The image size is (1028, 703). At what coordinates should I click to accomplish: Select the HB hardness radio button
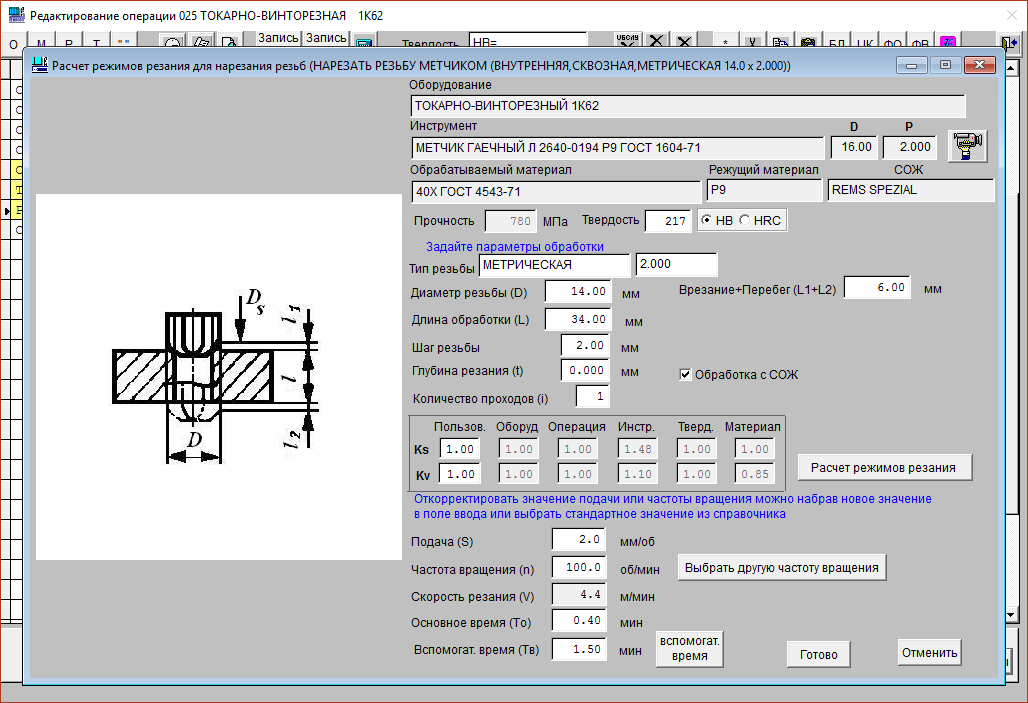[708, 221]
